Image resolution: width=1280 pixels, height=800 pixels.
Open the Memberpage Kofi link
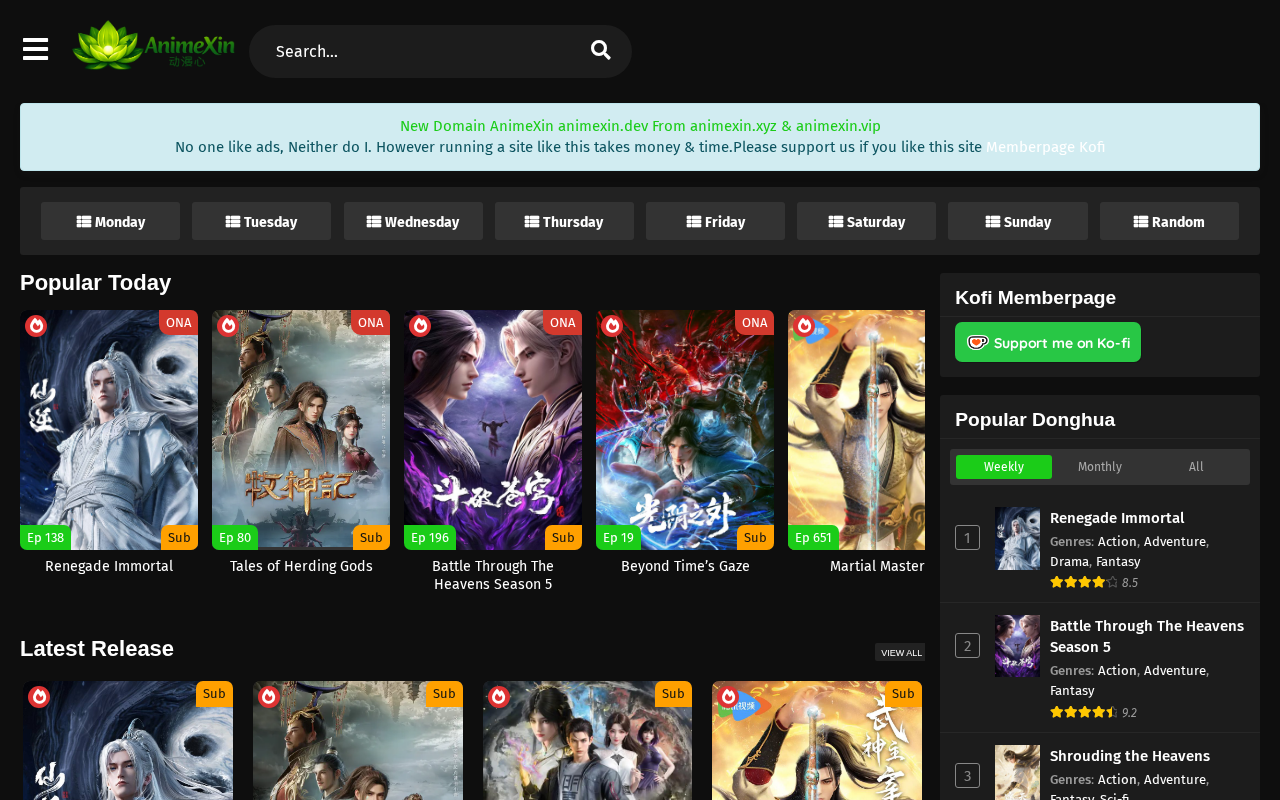tap(1046, 147)
